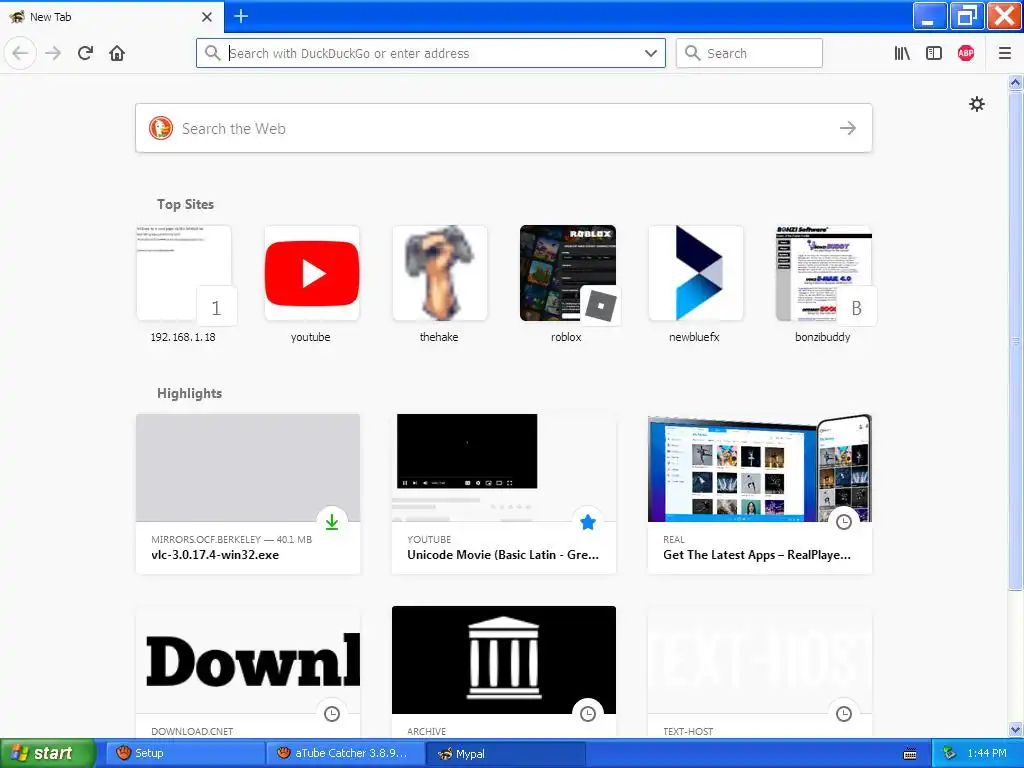The width and height of the screenshot is (1024, 768).
Task: Click the Highlights section heading
Action: click(x=189, y=393)
